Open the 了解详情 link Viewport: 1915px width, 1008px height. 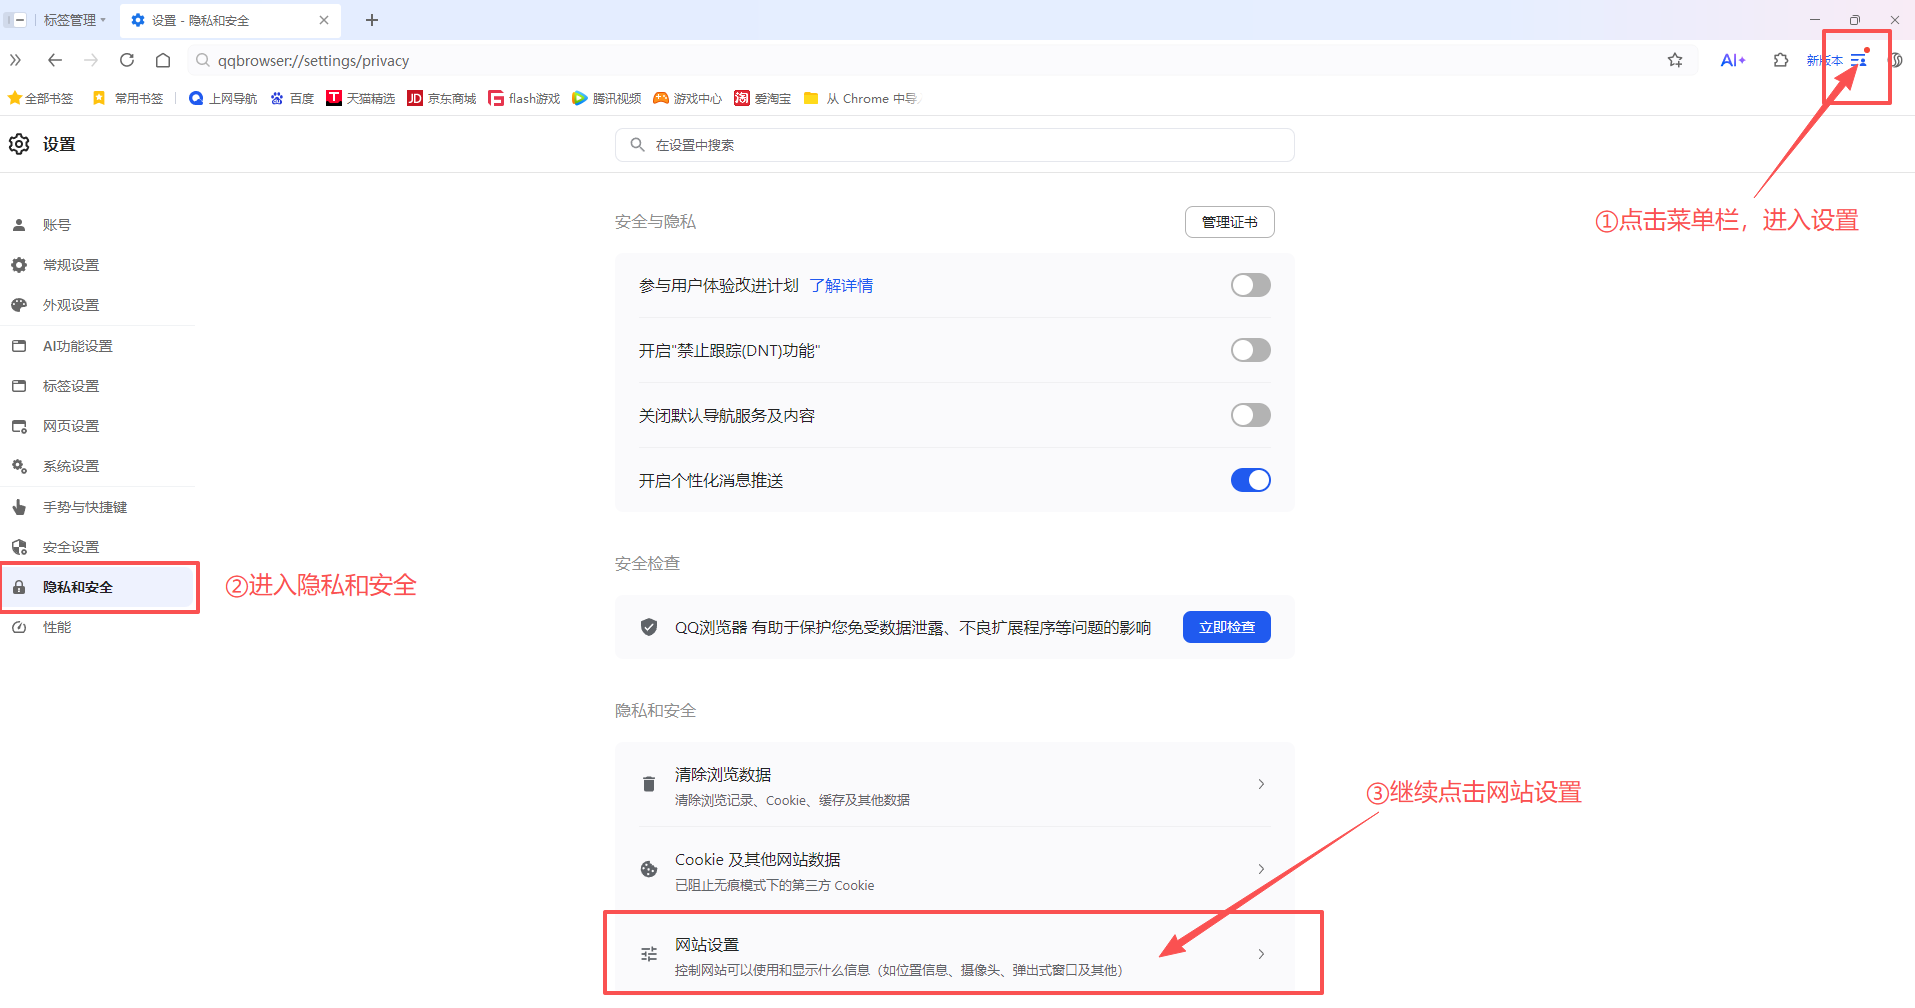(841, 286)
